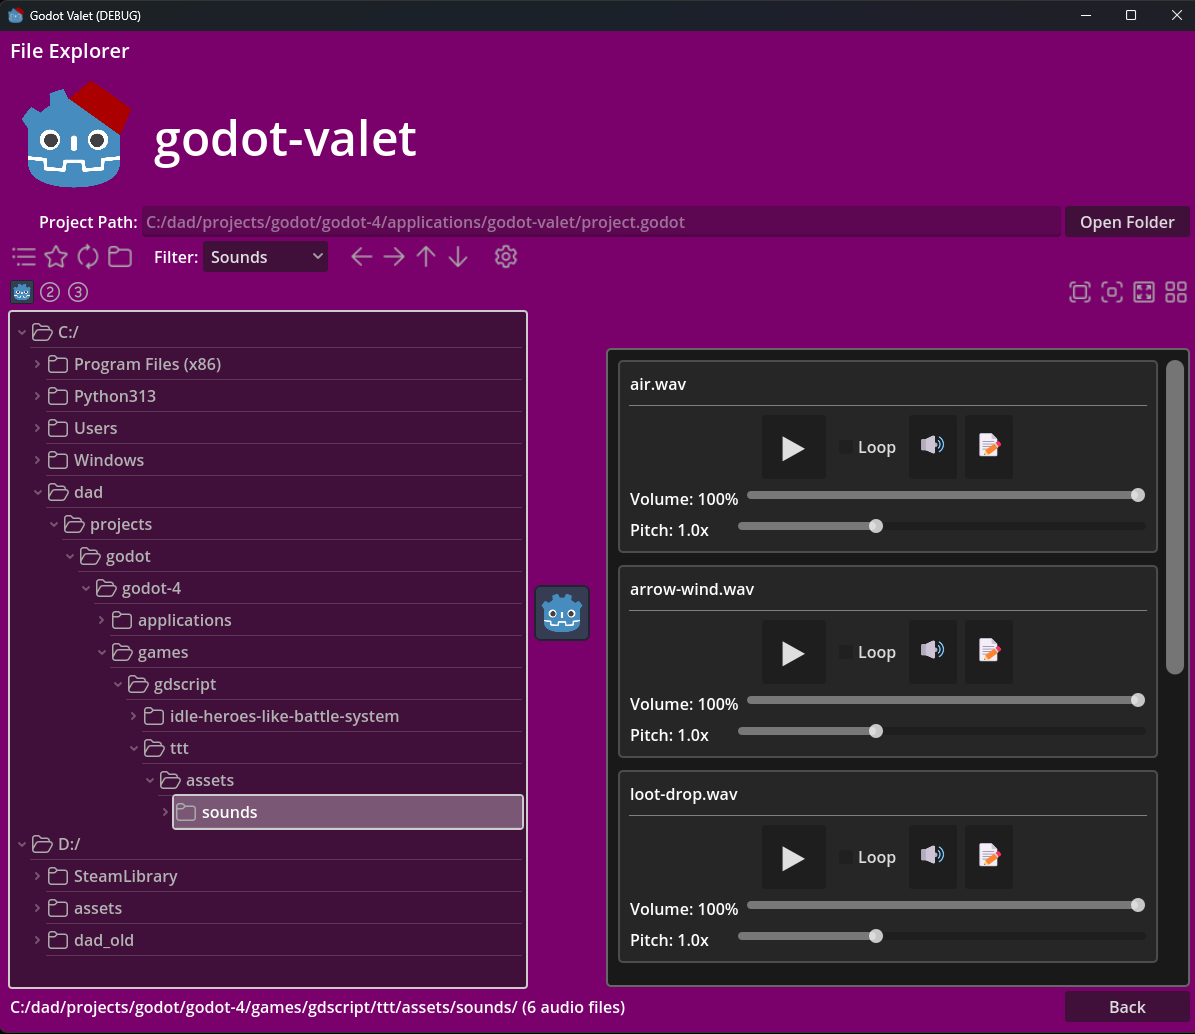The image size is (1195, 1034).
Task: Click the folder icon in toolbar
Action: point(120,257)
